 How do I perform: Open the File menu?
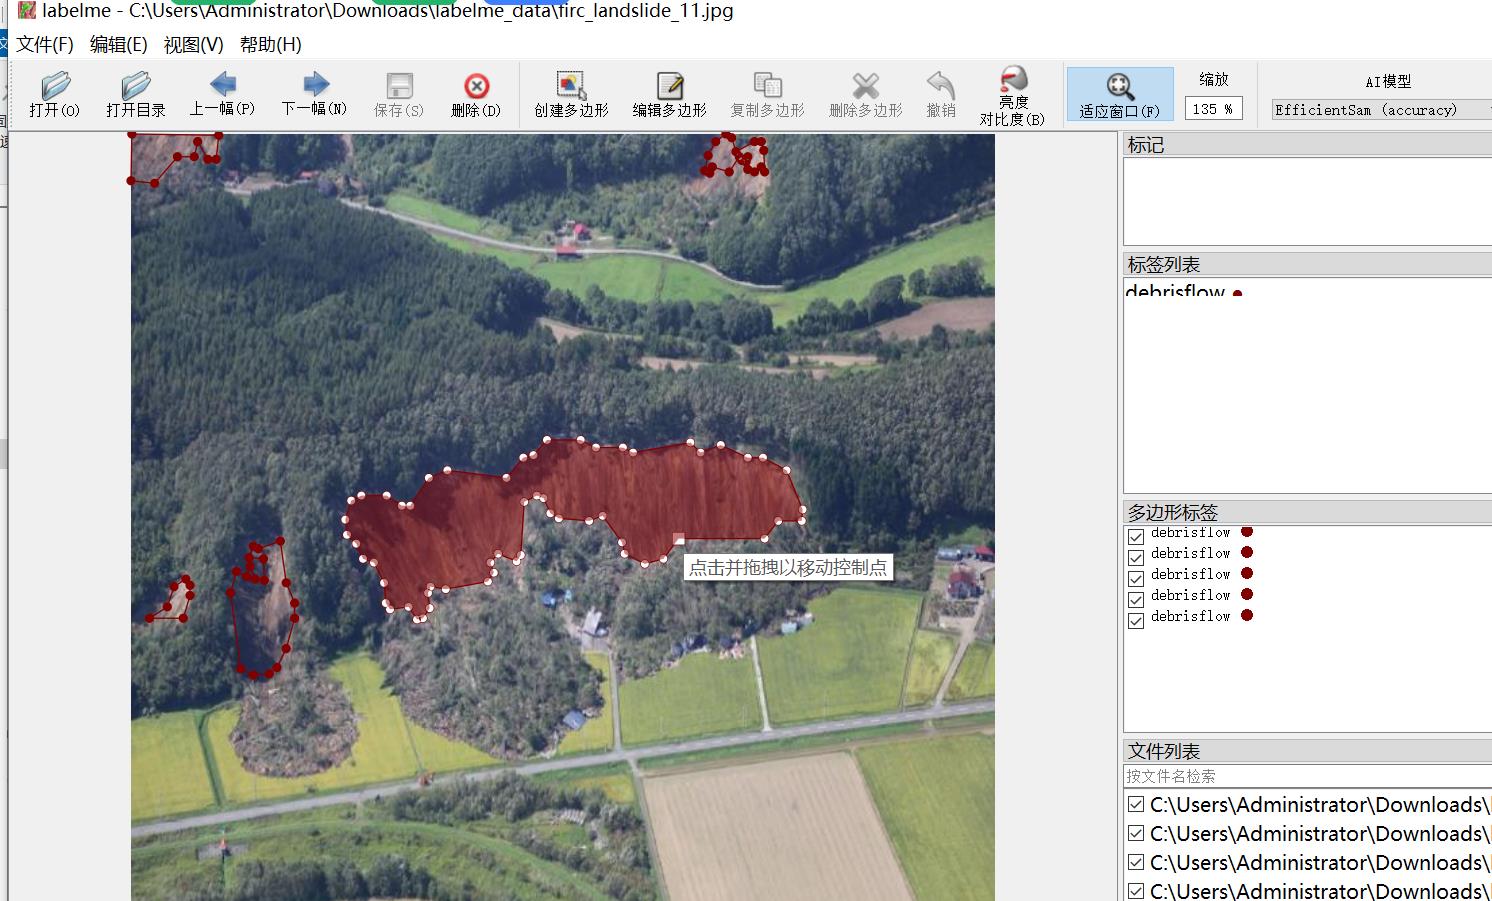pyautogui.click(x=45, y=45)
